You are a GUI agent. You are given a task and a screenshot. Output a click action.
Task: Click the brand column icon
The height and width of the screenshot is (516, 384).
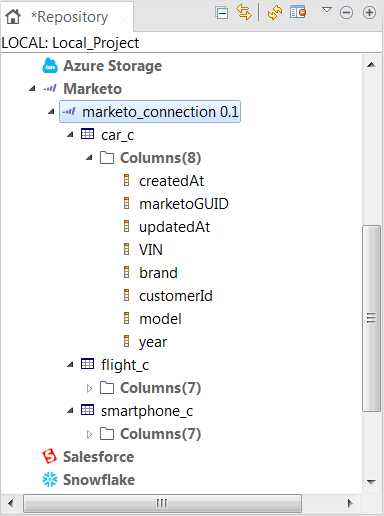pos(126,272)
